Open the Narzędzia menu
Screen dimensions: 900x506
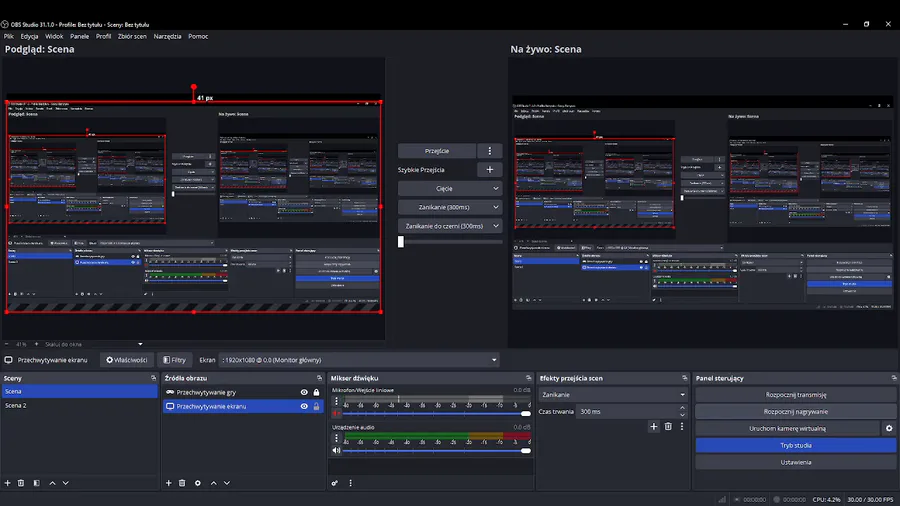pos(167,36)
